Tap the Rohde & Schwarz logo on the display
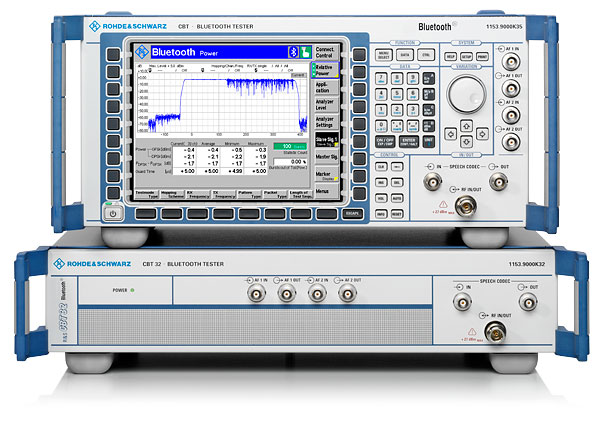600x430 pixels. pyautogui.click(x=142, y=52)
